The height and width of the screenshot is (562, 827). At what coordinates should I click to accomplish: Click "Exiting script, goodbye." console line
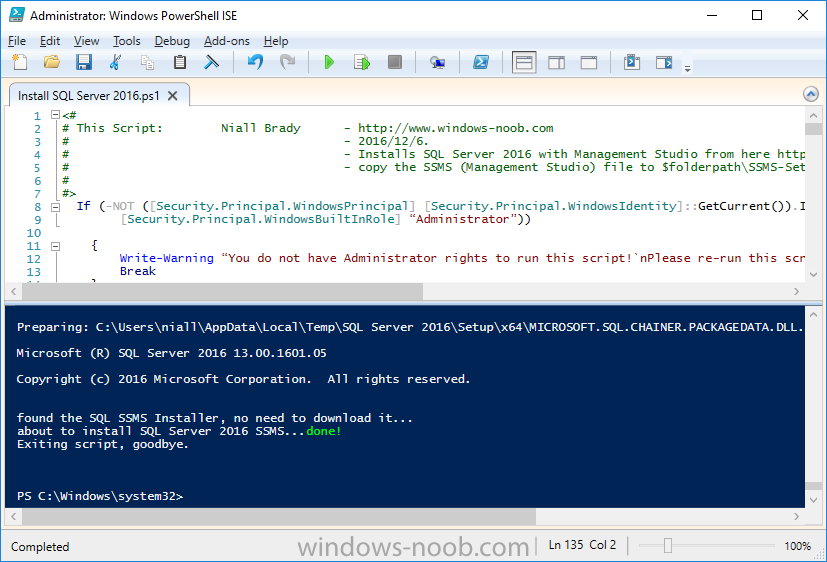pos(102,444)
